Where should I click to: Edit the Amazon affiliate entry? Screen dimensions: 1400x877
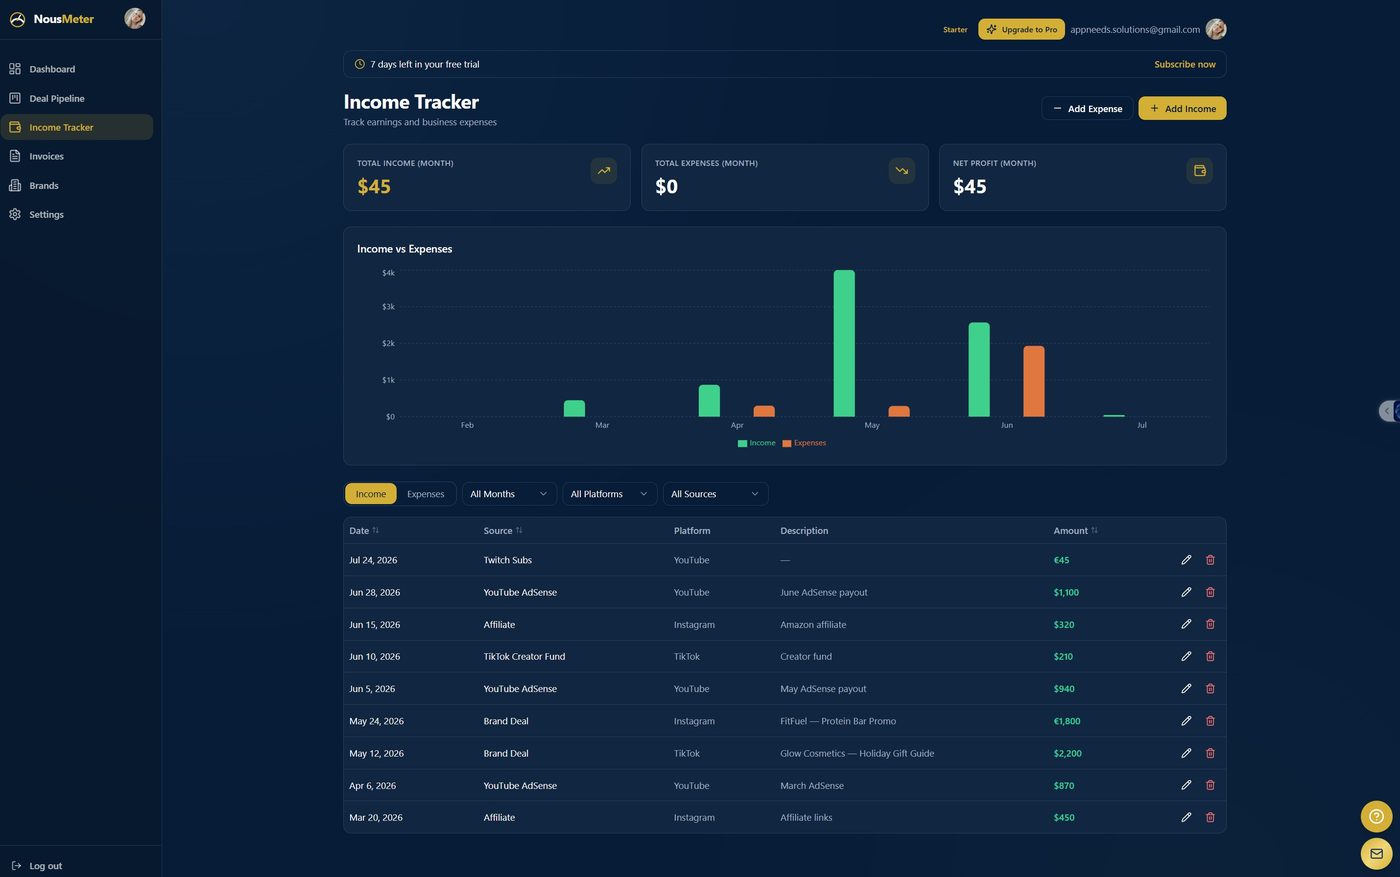[1186, 624]
